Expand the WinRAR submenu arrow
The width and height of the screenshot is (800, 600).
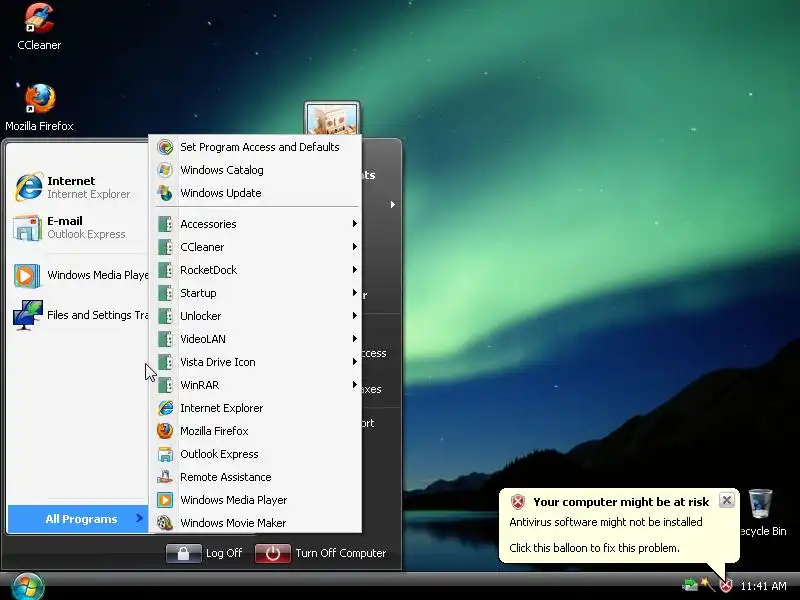(x=354, y=384)
